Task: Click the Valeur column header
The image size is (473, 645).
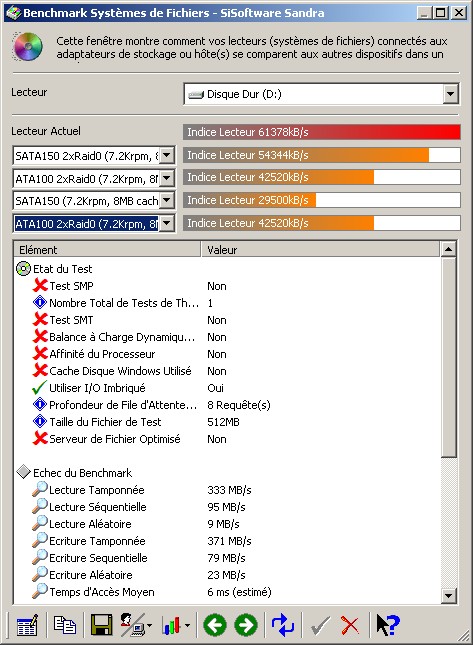Action: 320,250
